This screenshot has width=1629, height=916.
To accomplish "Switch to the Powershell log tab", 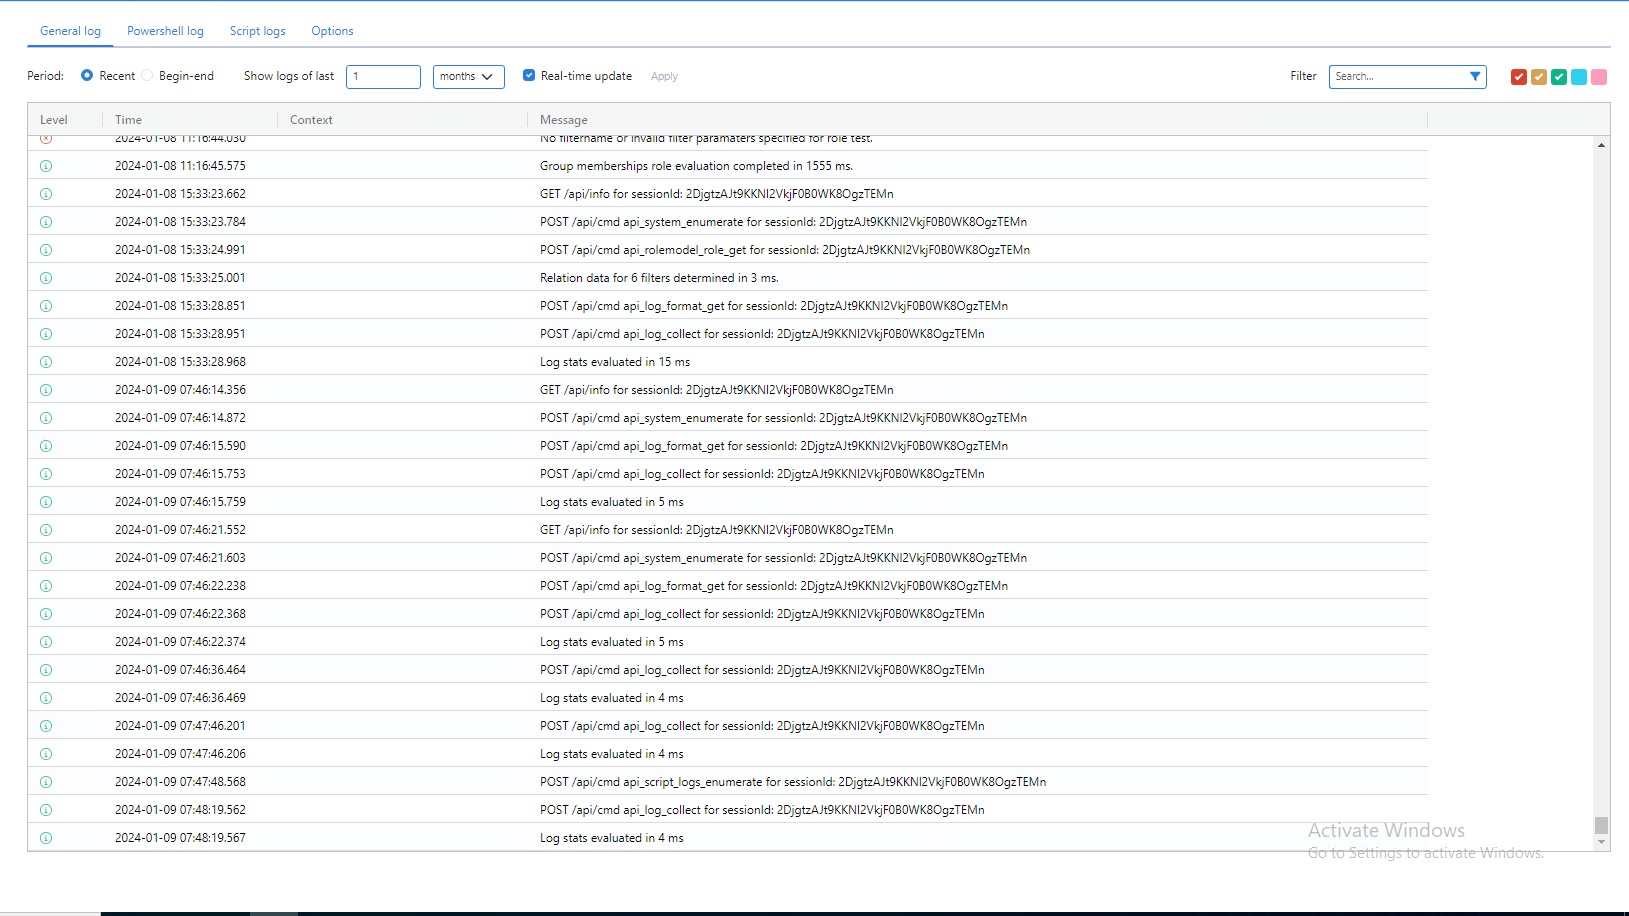I will [x=165, y=31].
